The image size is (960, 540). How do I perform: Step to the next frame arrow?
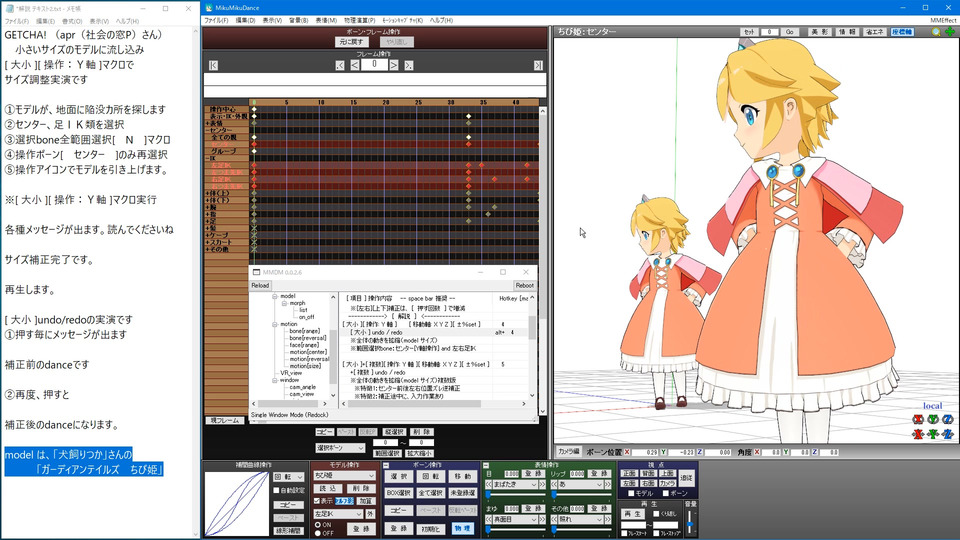pos(394,65)
